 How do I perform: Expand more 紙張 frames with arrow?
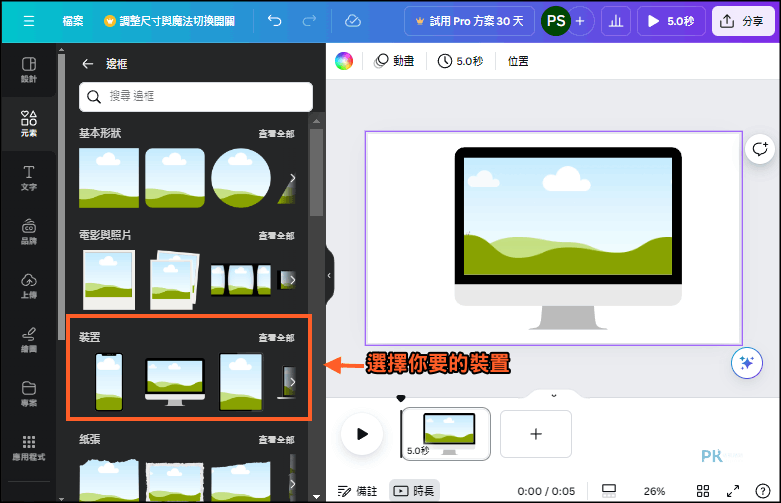292,484
